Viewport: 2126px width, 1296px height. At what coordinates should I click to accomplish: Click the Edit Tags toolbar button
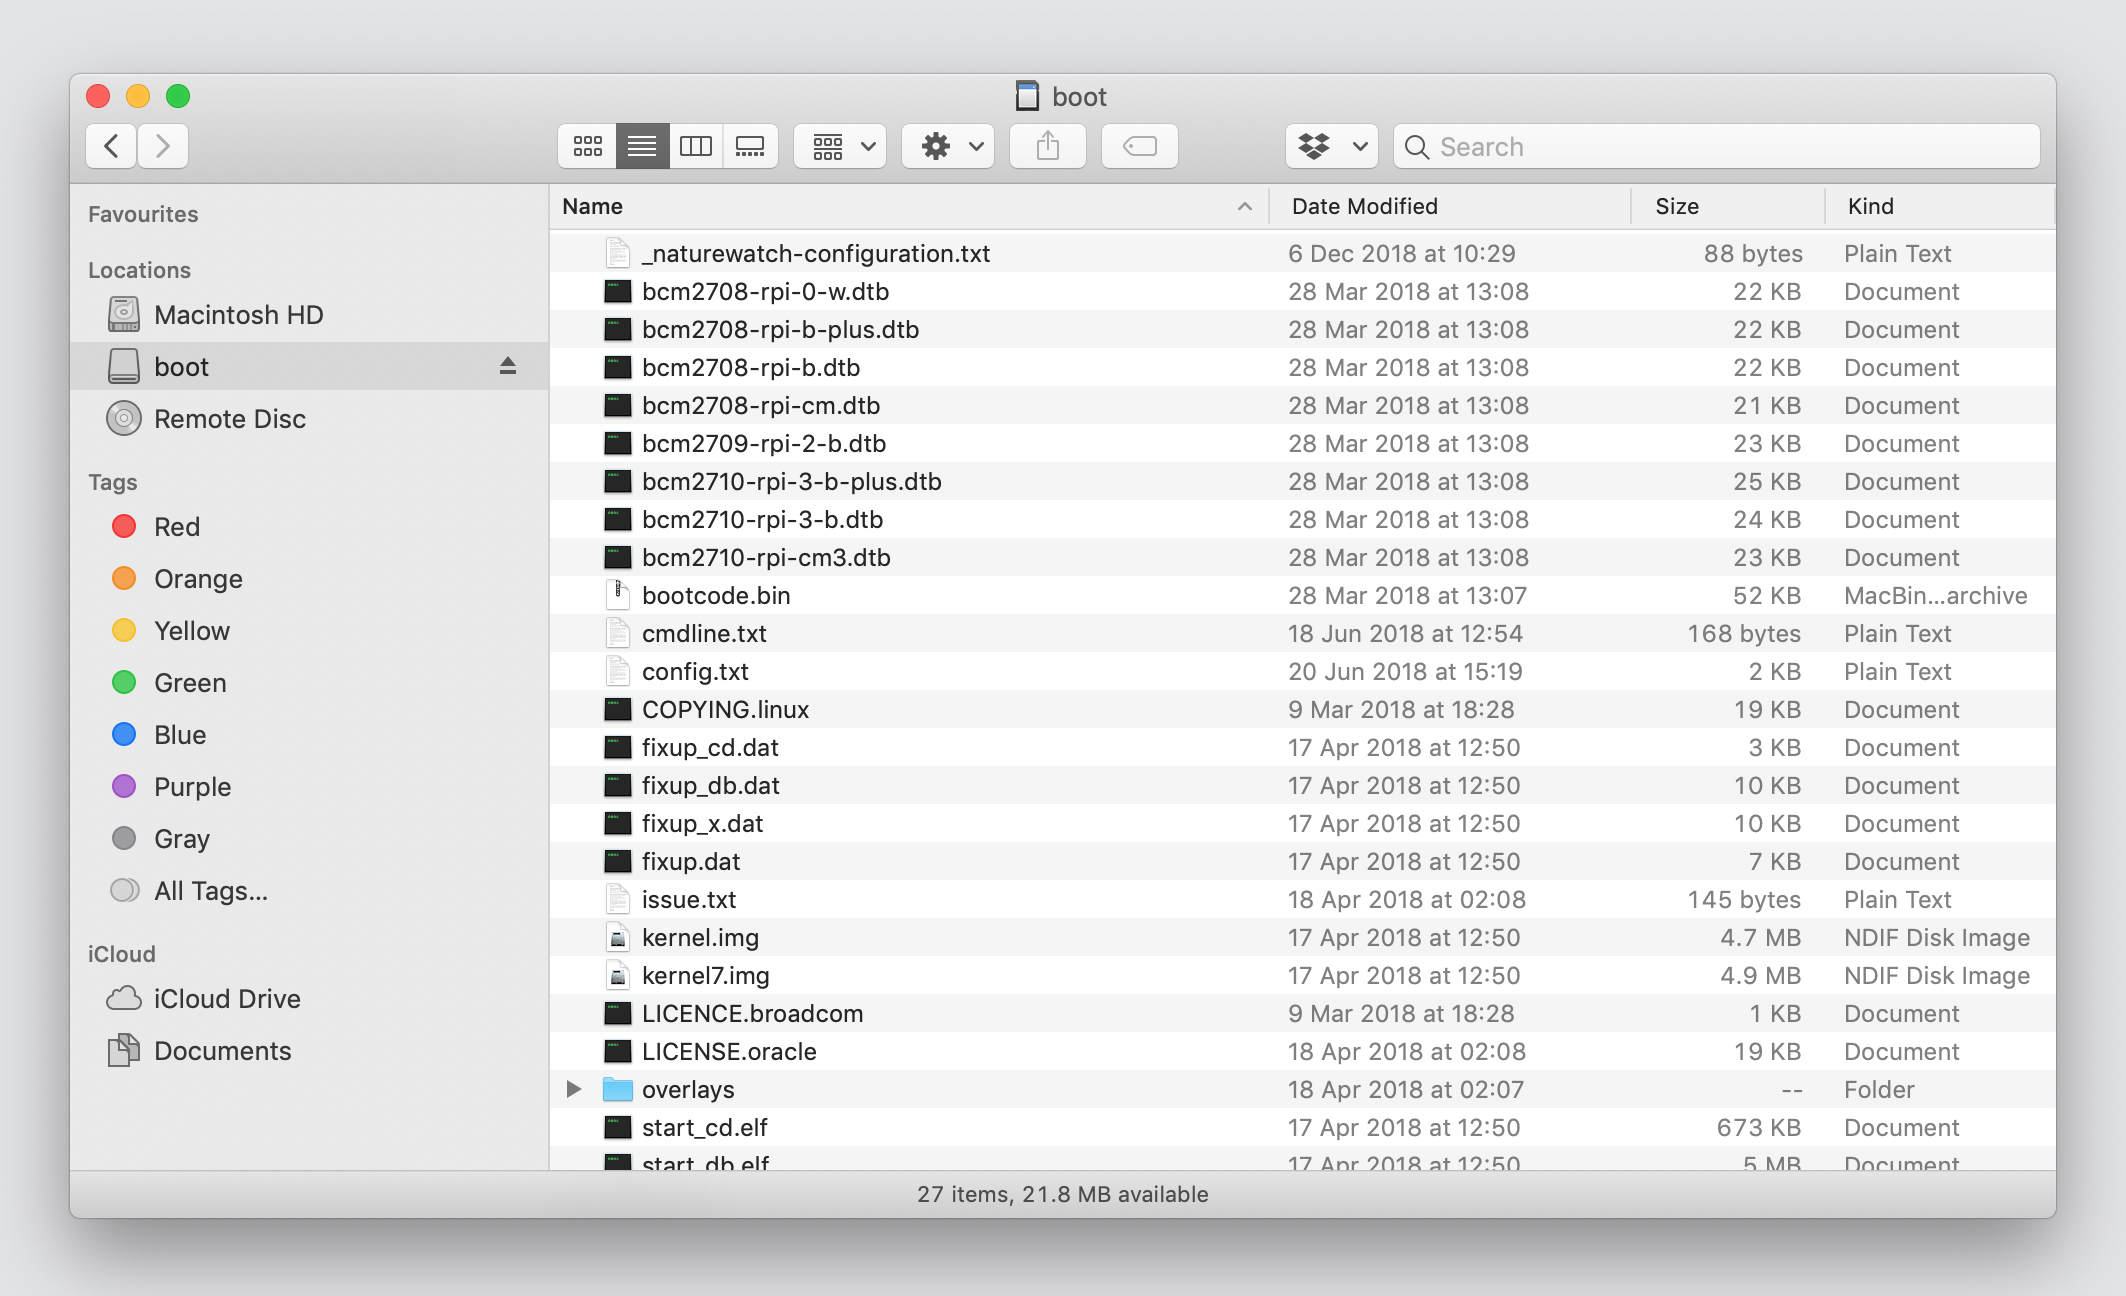click(x=1139, y=146)
